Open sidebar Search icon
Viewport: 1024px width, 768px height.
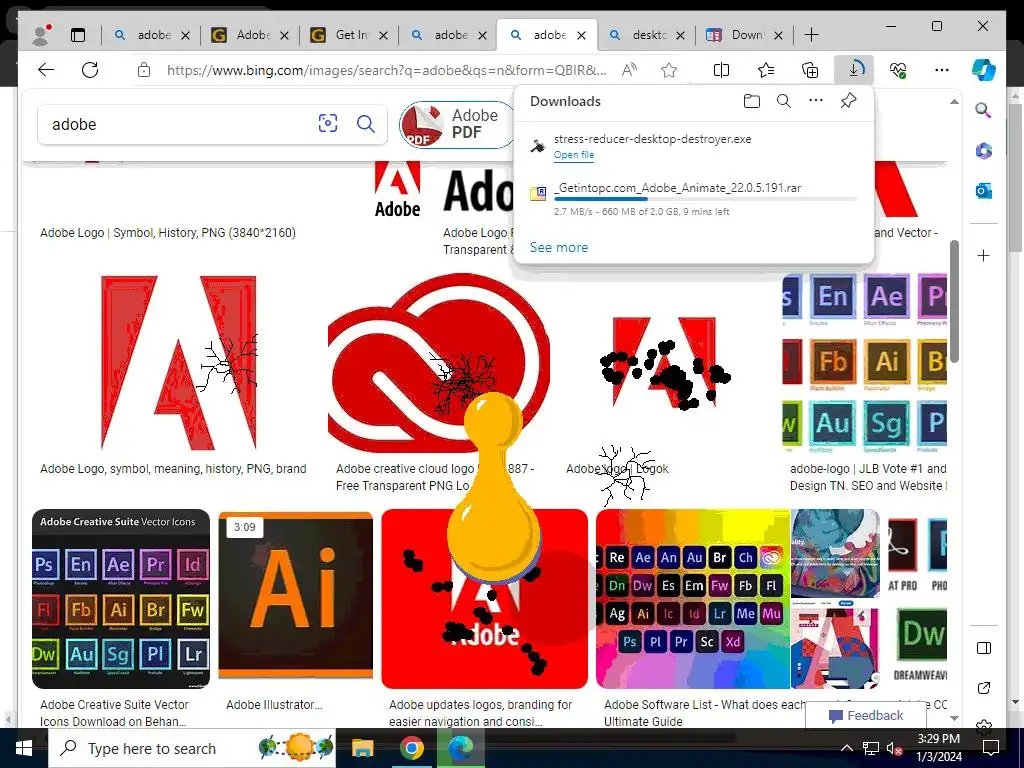(x=984, y=110)
